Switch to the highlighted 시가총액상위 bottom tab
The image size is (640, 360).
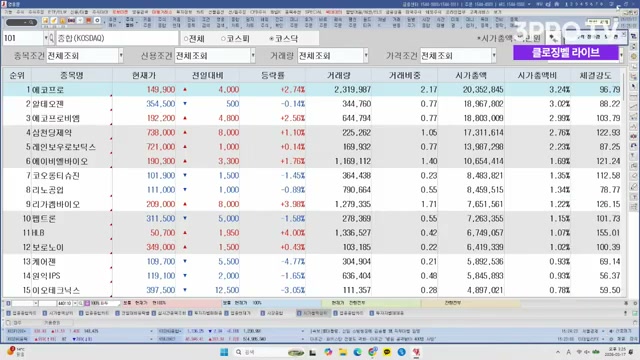[x=313, y=313]
